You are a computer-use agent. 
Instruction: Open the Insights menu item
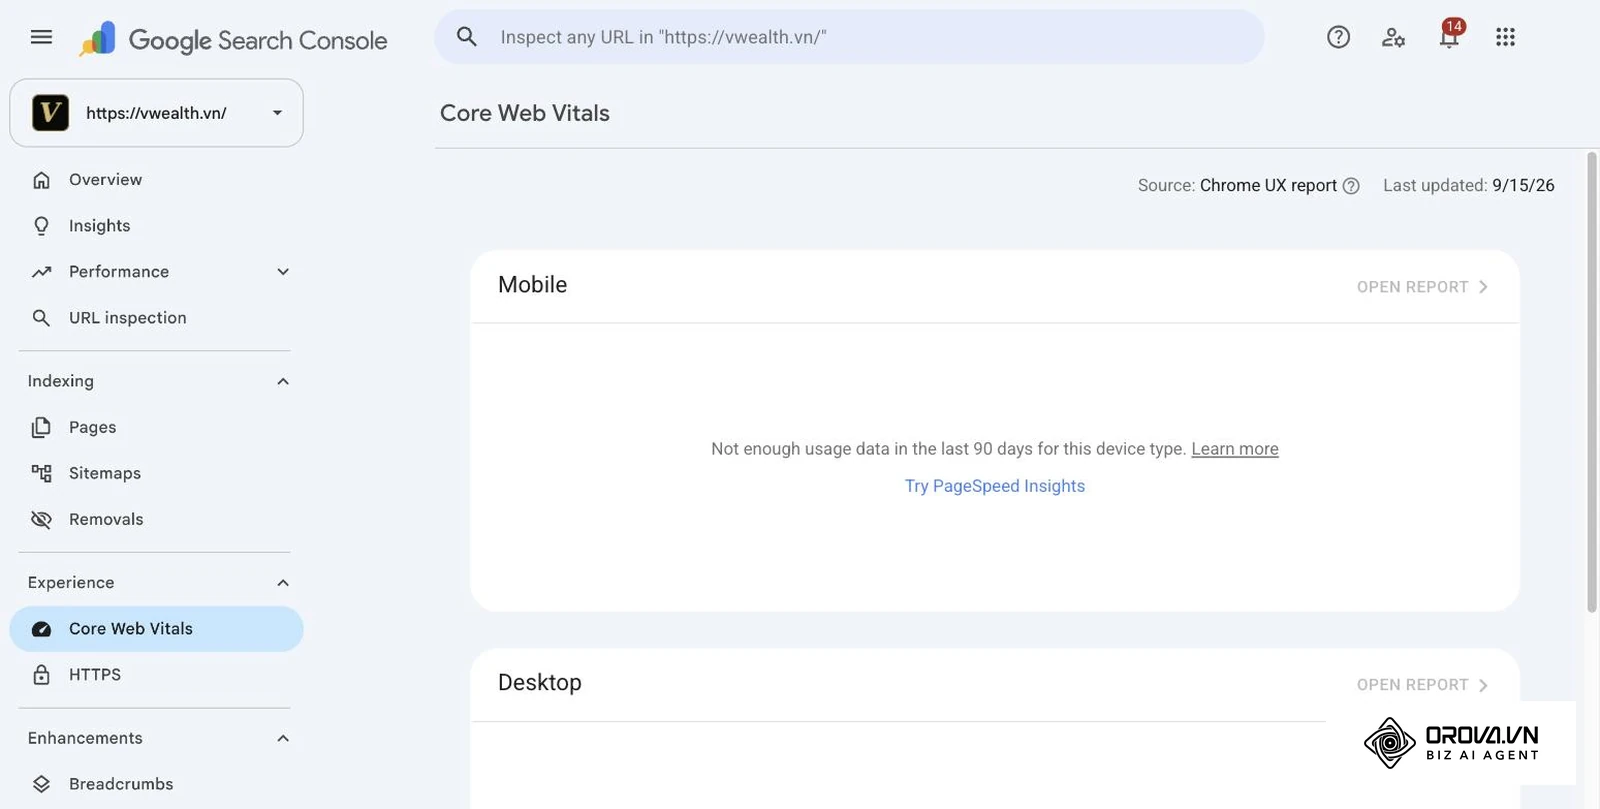(x=156, y=226)
